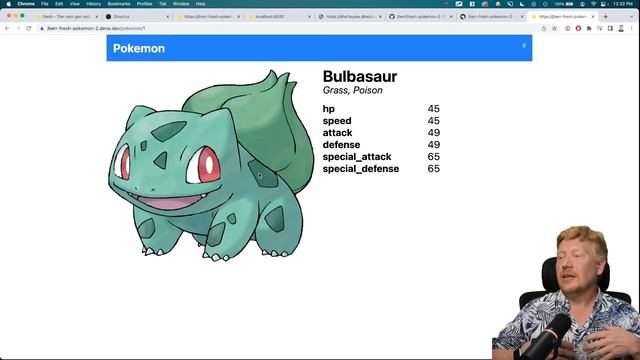Switch to the Fresh next-gen web tab
Viewport: 640px width, 360px height.
click(67, 17)
